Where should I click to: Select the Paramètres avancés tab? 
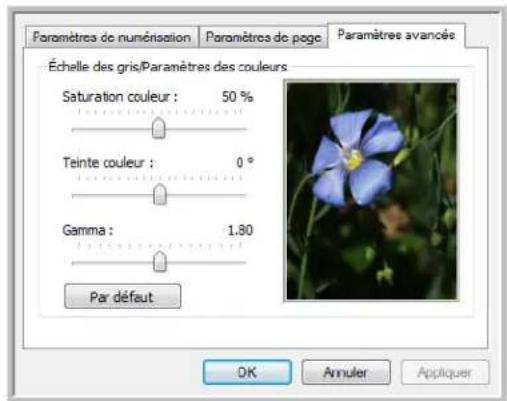click(396, 35)
